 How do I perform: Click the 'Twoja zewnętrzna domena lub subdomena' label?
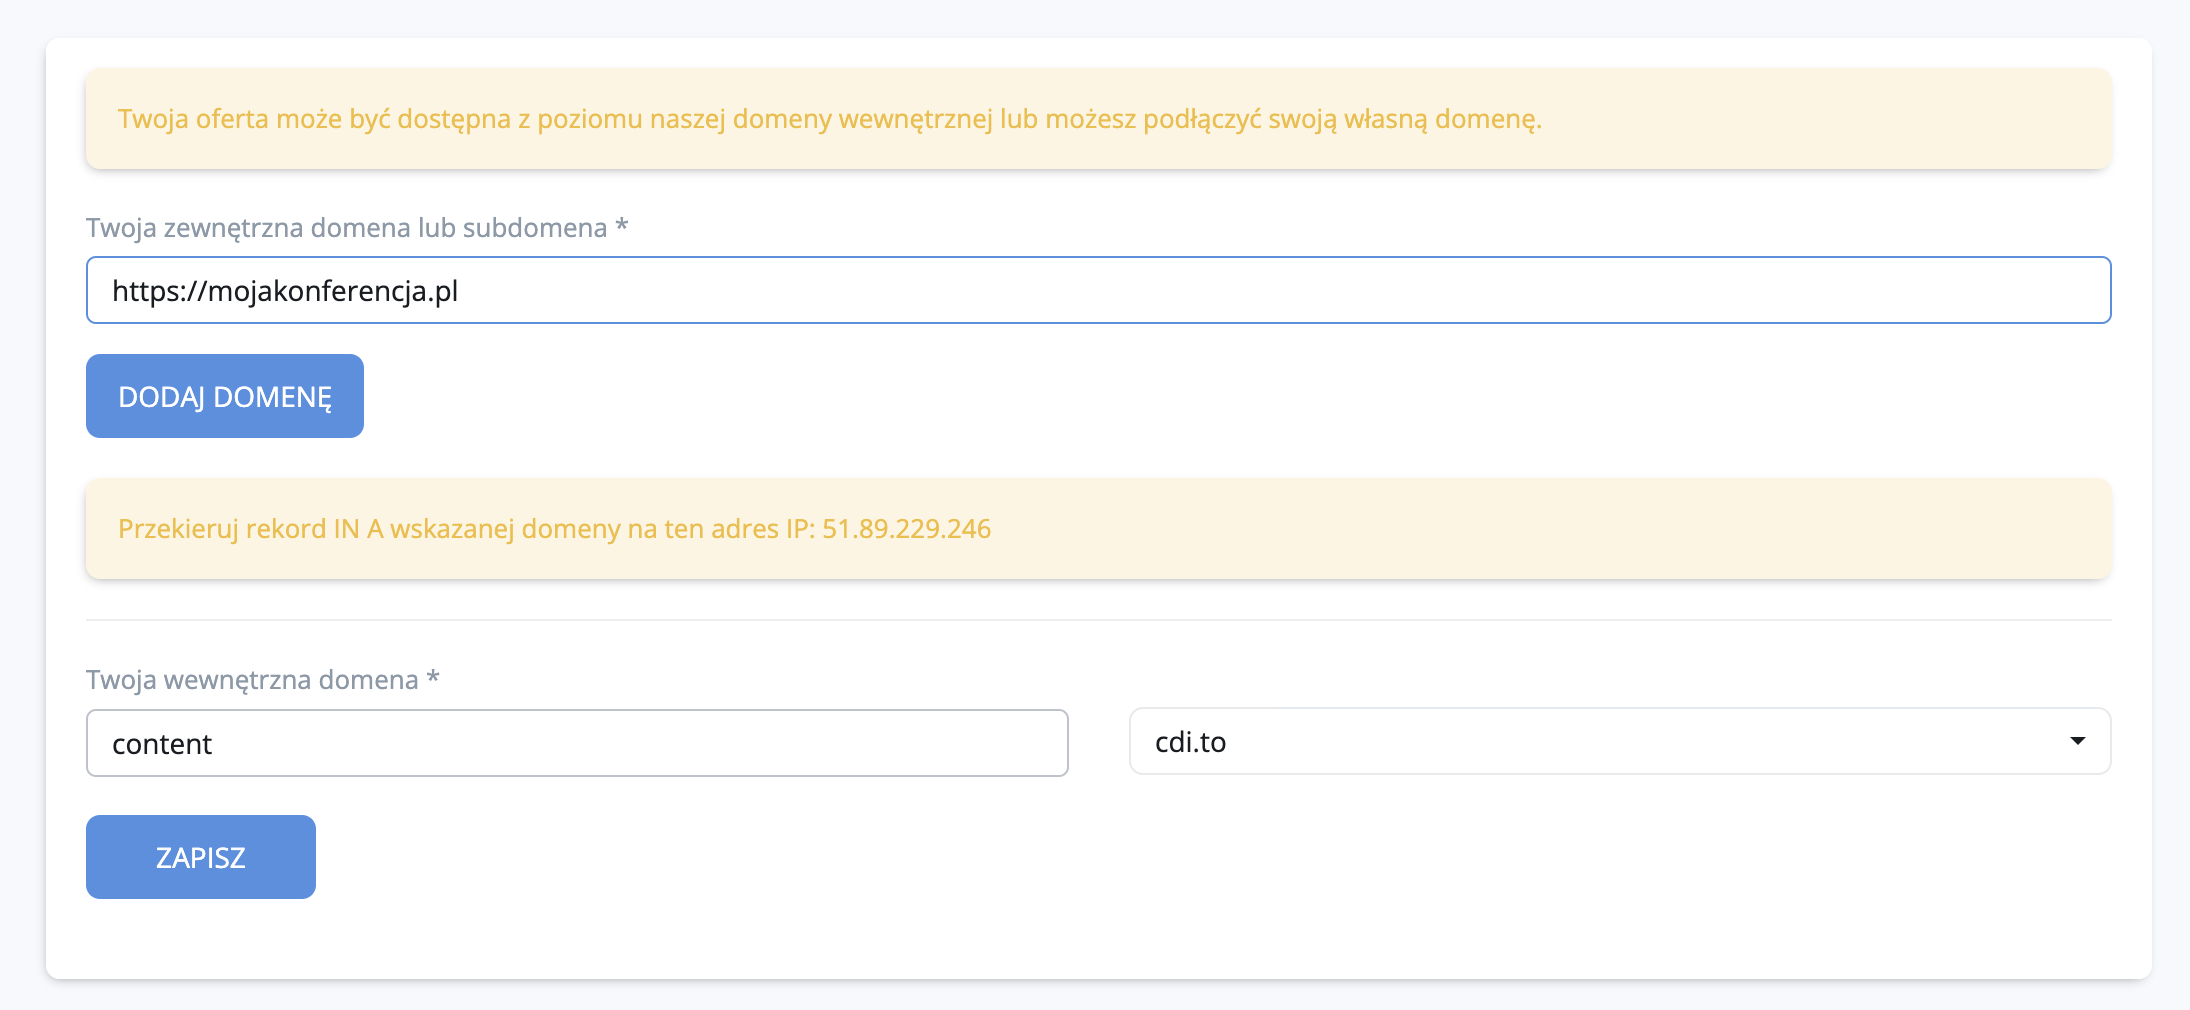(346, 228)
